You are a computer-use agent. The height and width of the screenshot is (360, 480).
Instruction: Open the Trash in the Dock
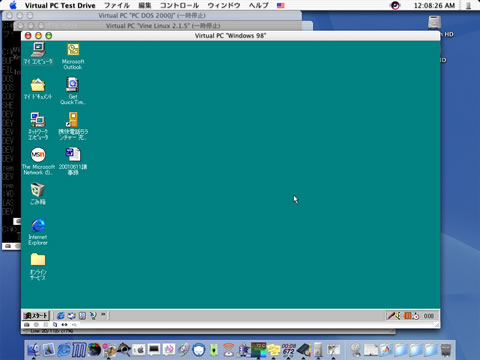(446, 350)
